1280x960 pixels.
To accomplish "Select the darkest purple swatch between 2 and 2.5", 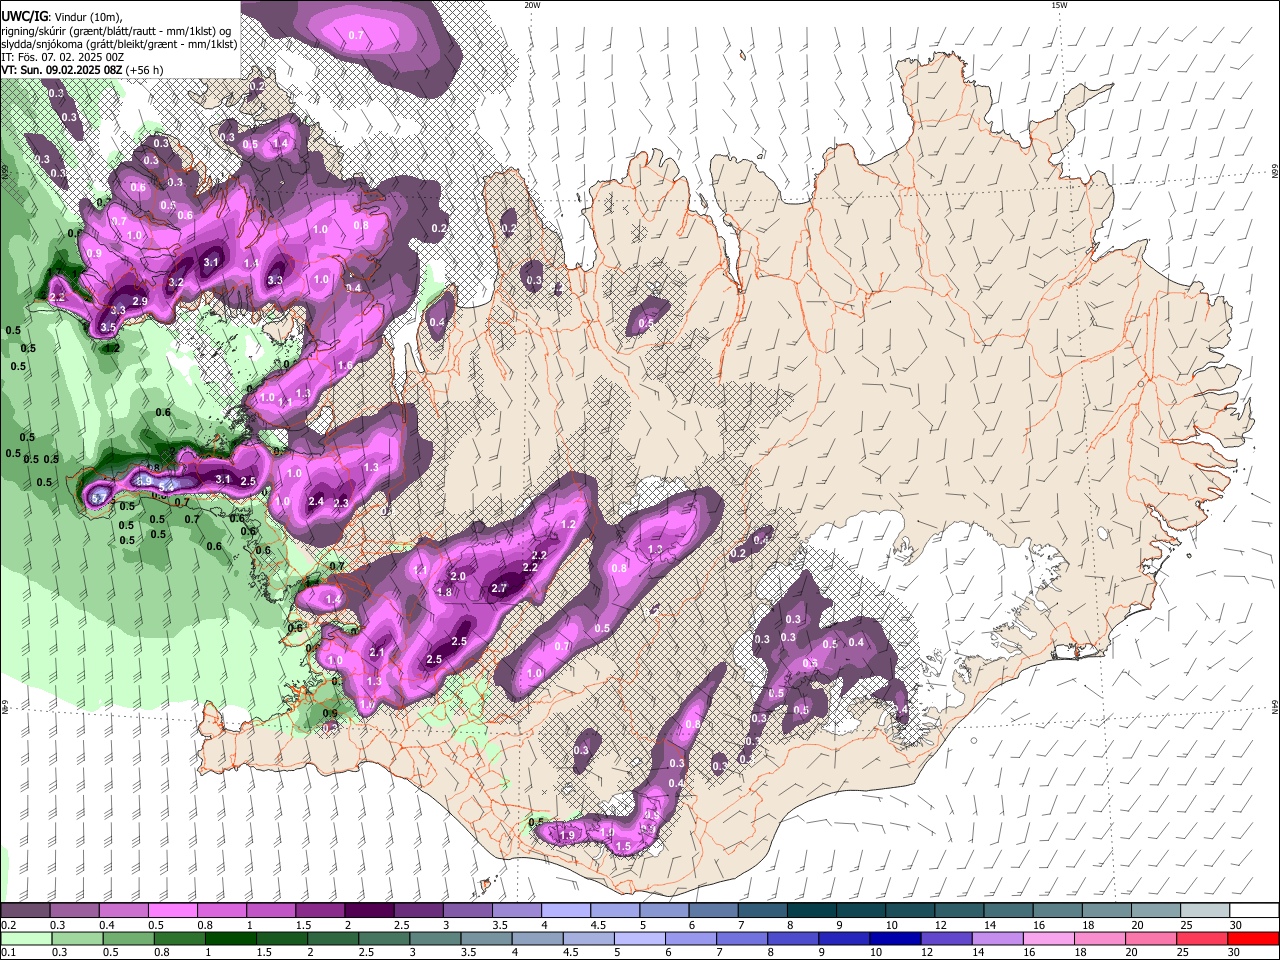I will point(368,911).
